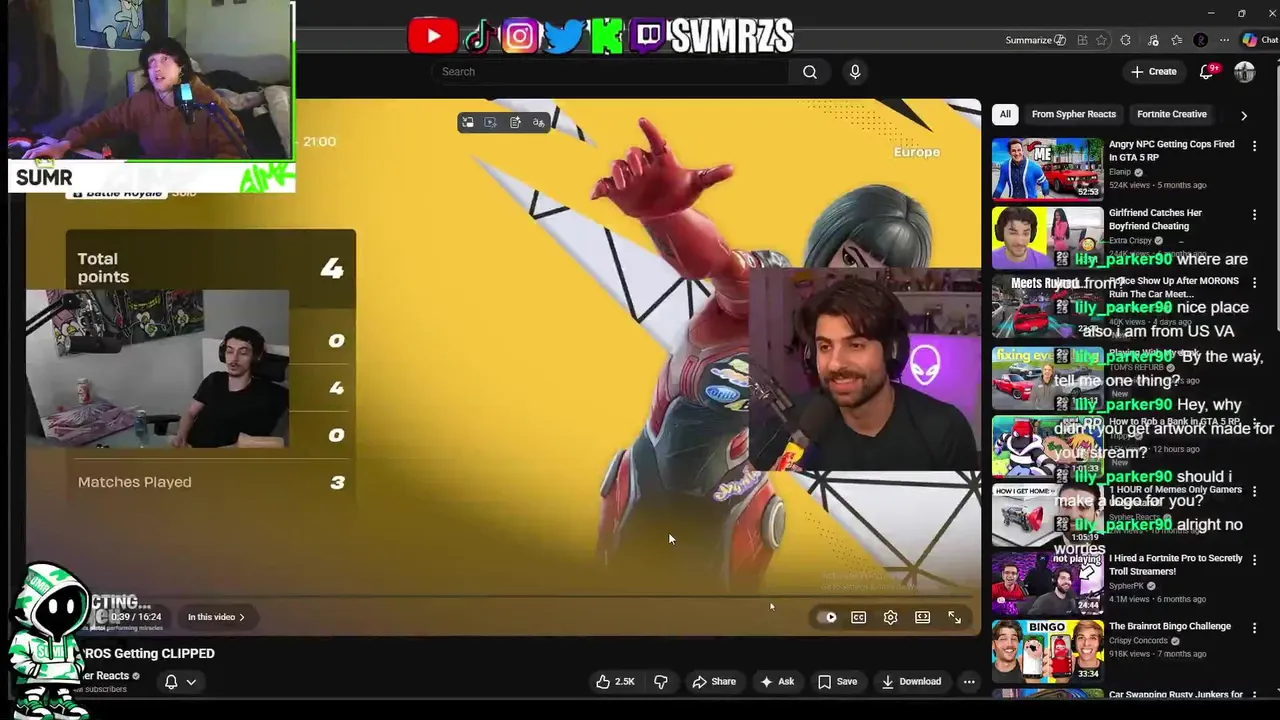1280x720 pixels.
Task: Open the browser favorites list icon
Action: pyautogui.click(x=1176, y=40)
